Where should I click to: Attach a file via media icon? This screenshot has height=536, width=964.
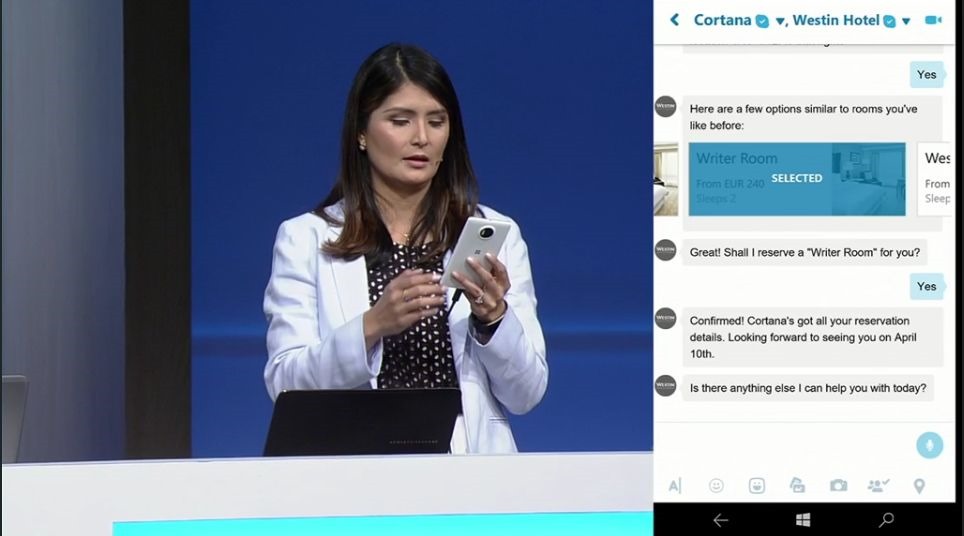click(797, 486)
